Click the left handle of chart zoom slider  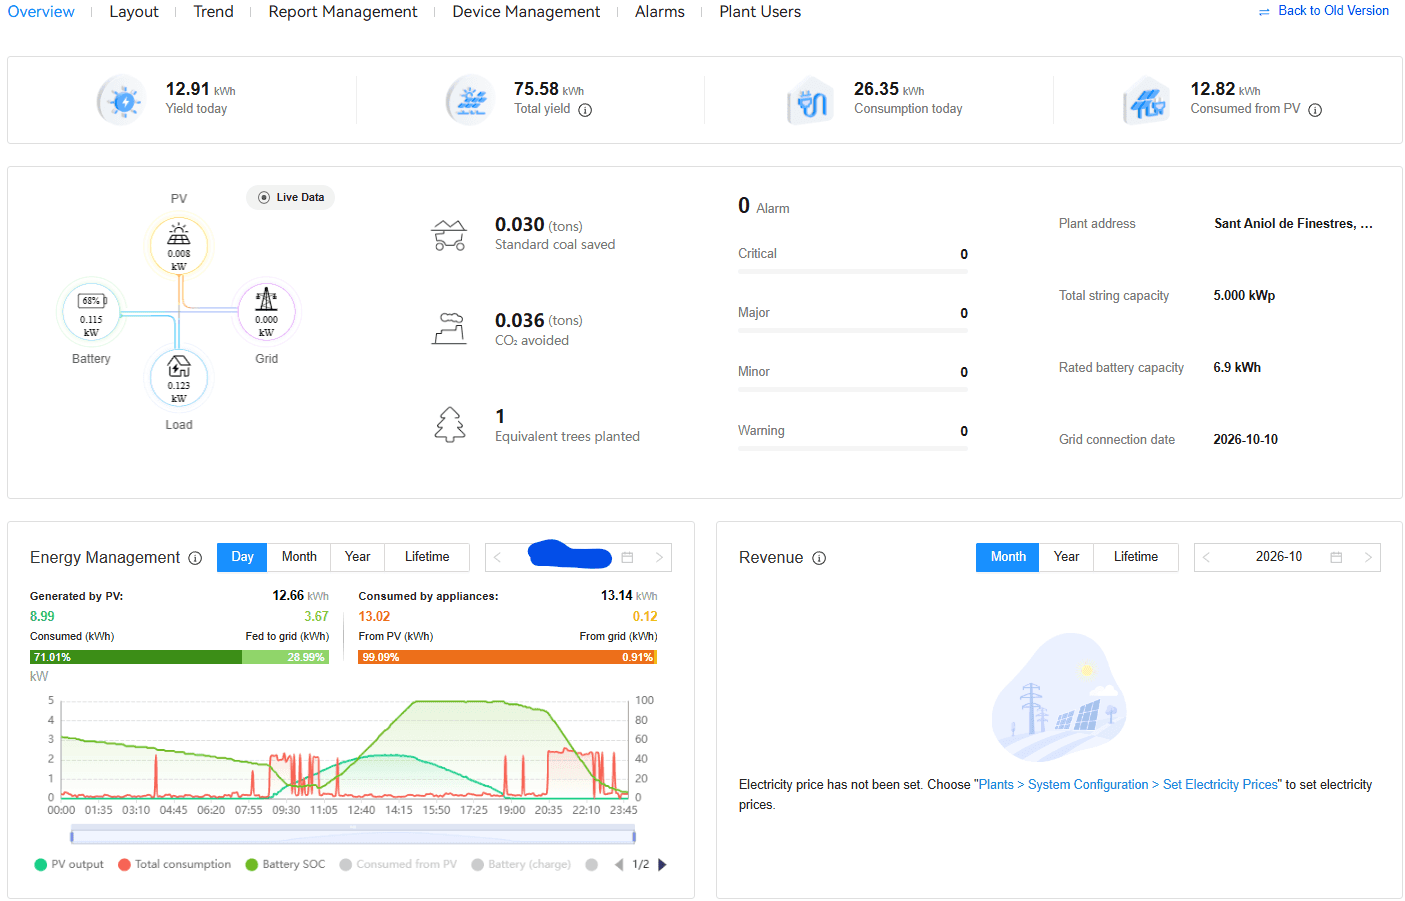click(x=71, y=835)
